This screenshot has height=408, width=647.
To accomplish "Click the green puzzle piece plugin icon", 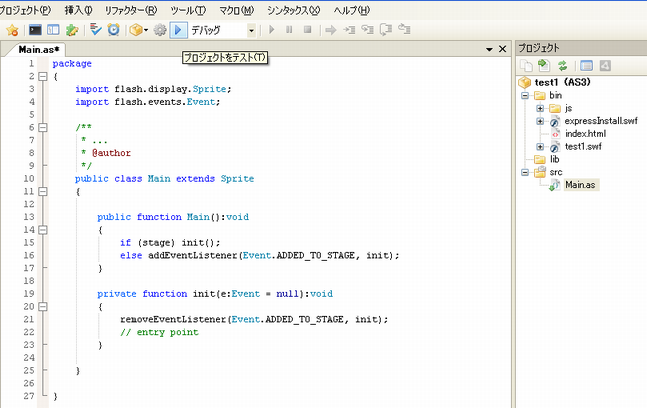I will (x=72, y=30).
